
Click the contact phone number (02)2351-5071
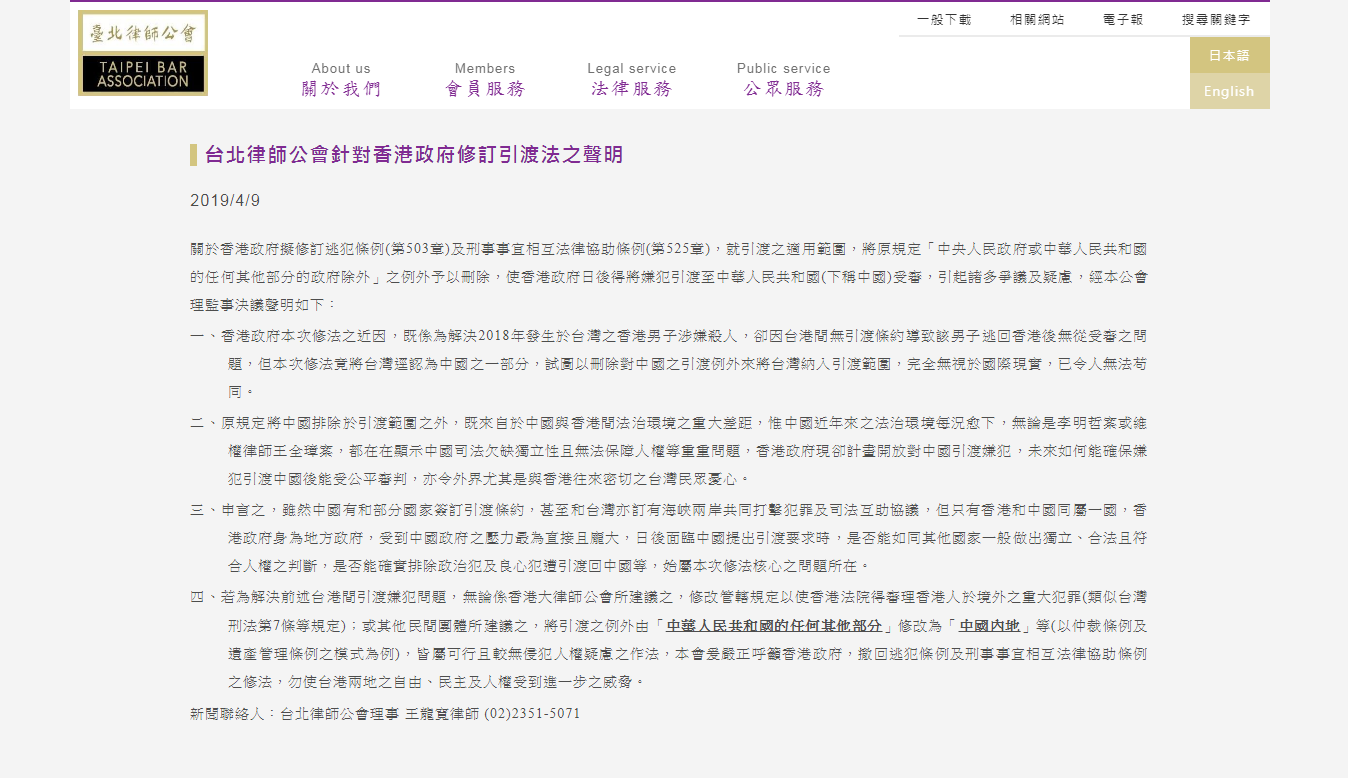[x=532, y=714]
